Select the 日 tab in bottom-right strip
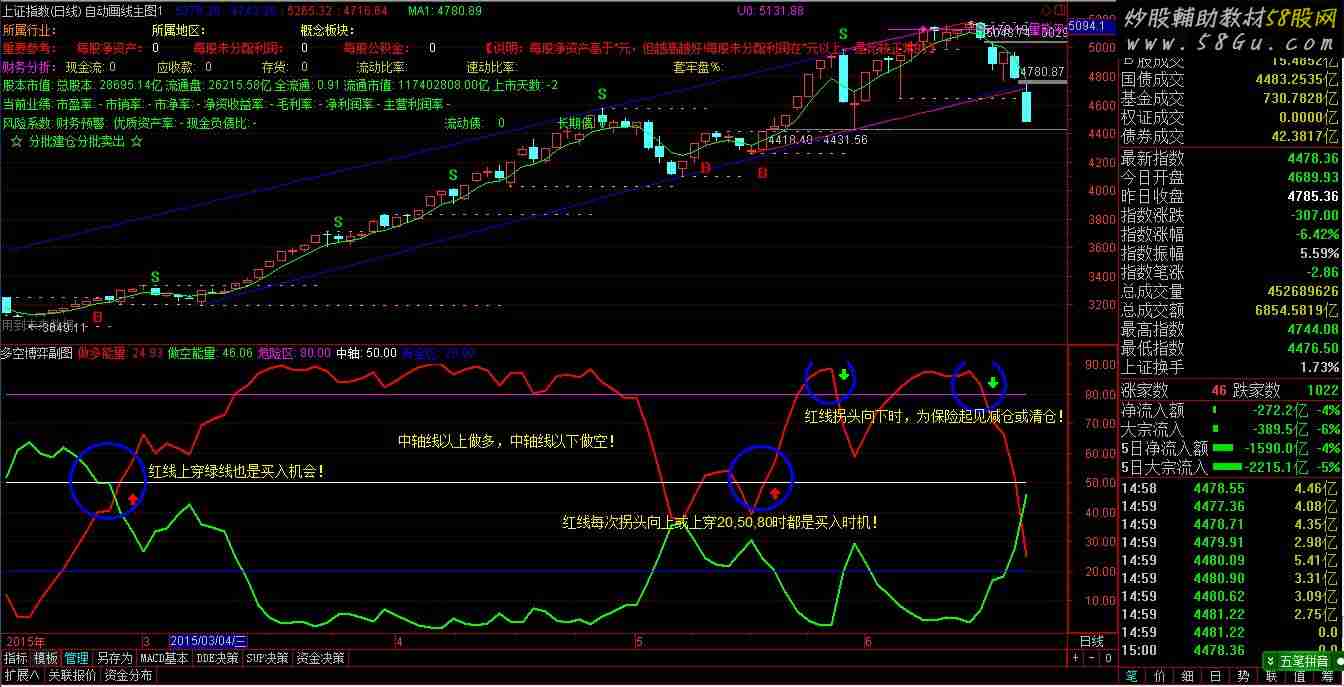Screen dimensions: 1344x687 (x=1215, y=676)
